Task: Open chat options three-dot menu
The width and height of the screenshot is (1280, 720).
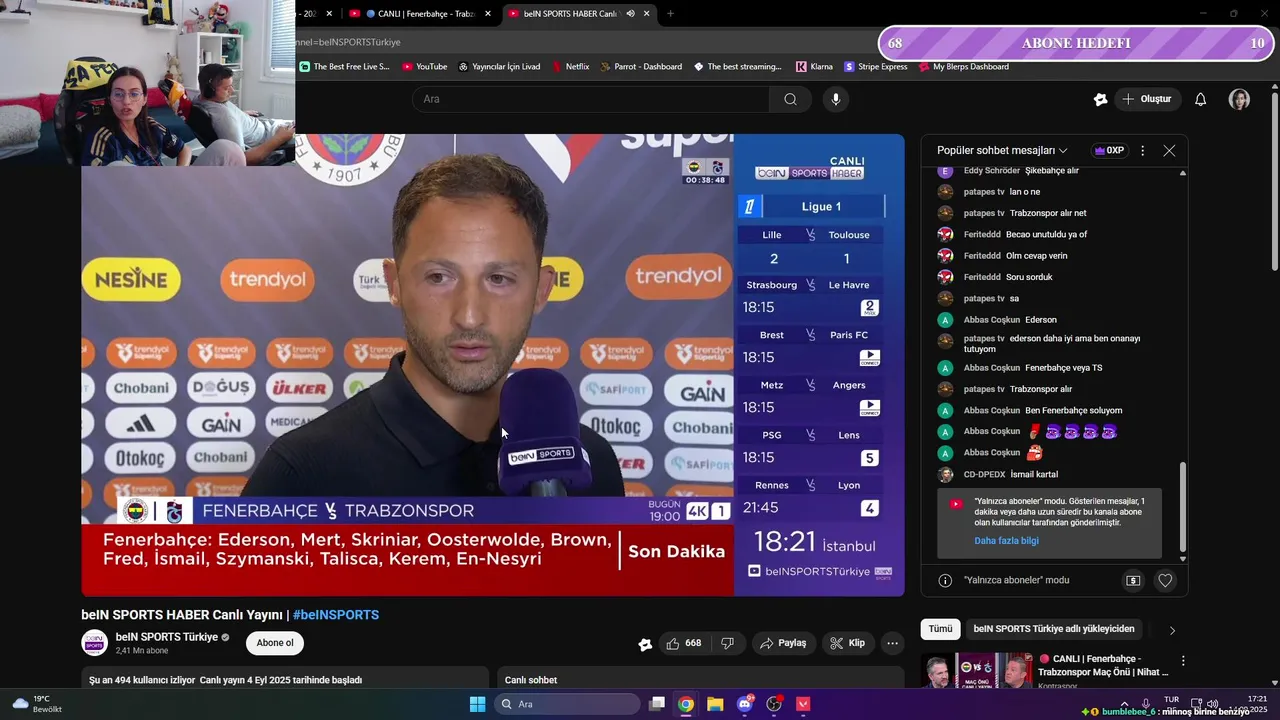Action: pyautogui.click(x=1142, y=150)
